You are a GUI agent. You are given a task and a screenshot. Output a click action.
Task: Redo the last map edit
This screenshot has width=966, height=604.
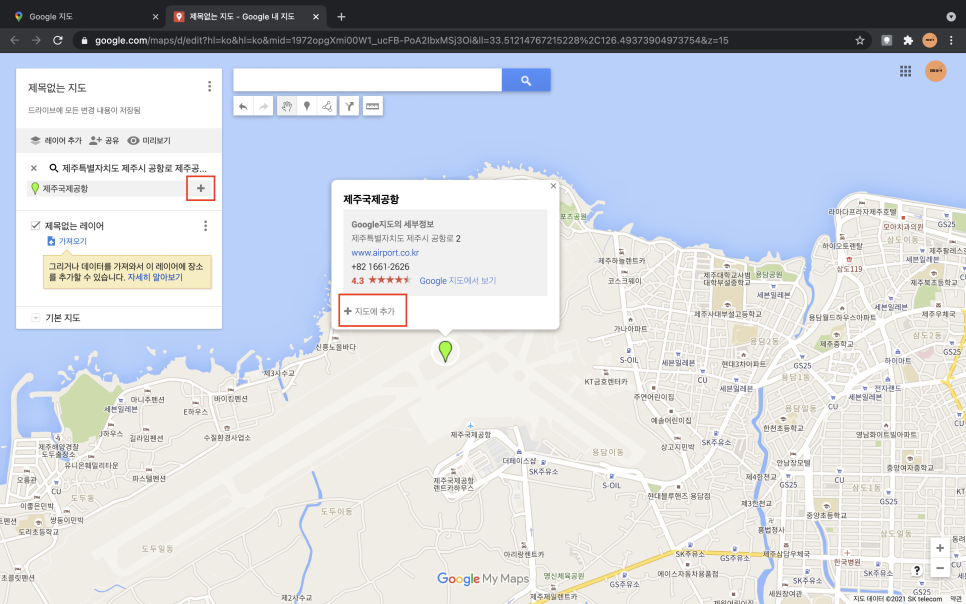(x=264, y=106)
